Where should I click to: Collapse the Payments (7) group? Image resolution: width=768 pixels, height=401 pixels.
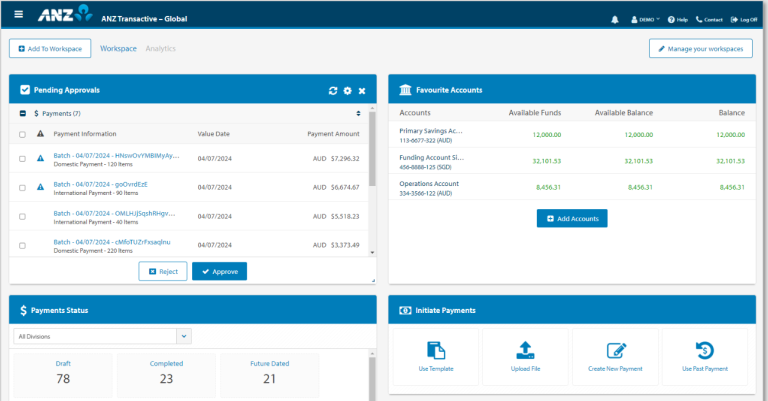[23, 113]
